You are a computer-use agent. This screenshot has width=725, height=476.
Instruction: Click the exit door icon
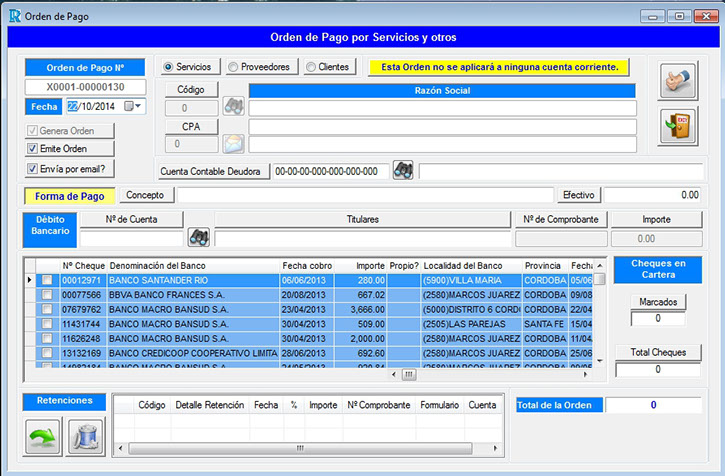pyautogui.click(x=679, y=126)
